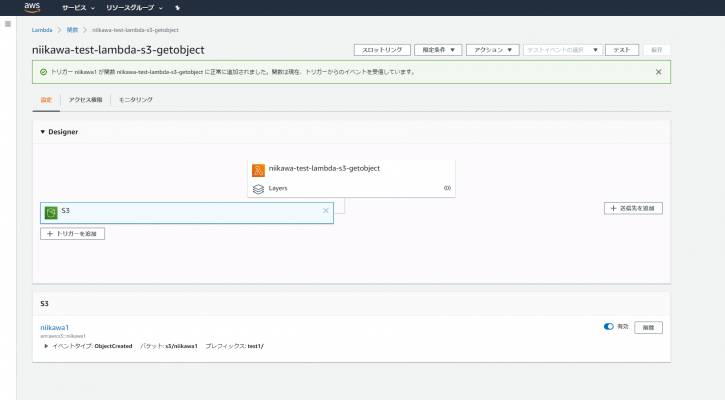Image resolution: width=725 pixels, height=400 pixels.
Task: Open the niikawa1 bucket link
Action: 55,327
